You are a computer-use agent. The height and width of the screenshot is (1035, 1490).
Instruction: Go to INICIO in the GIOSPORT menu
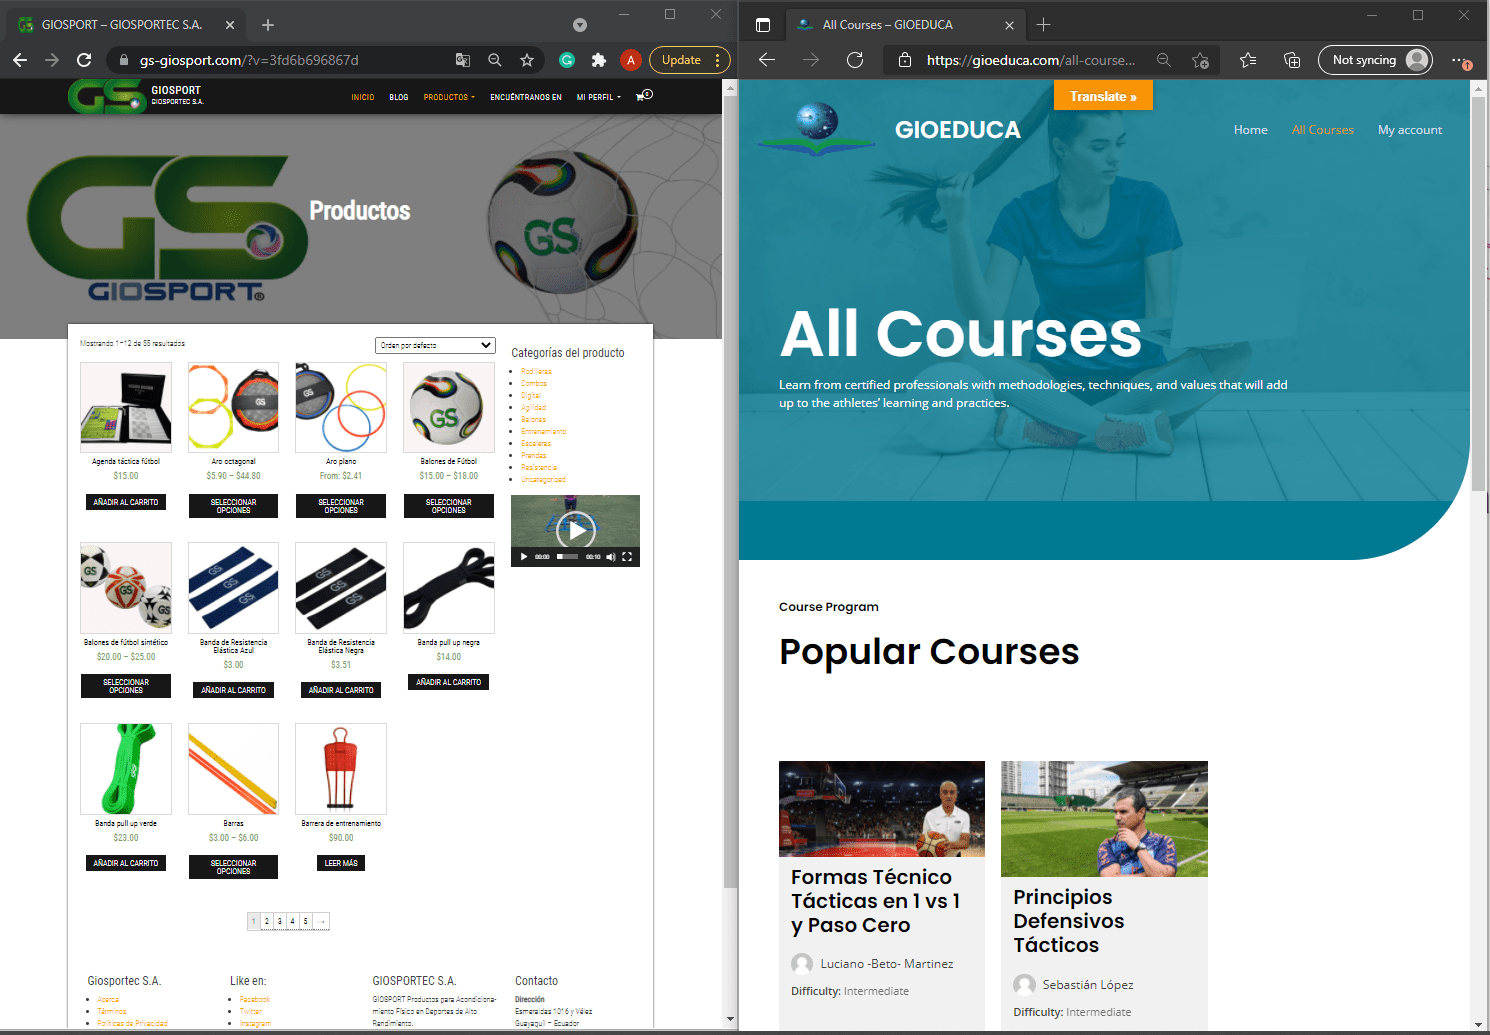click(x=363, y=97)
